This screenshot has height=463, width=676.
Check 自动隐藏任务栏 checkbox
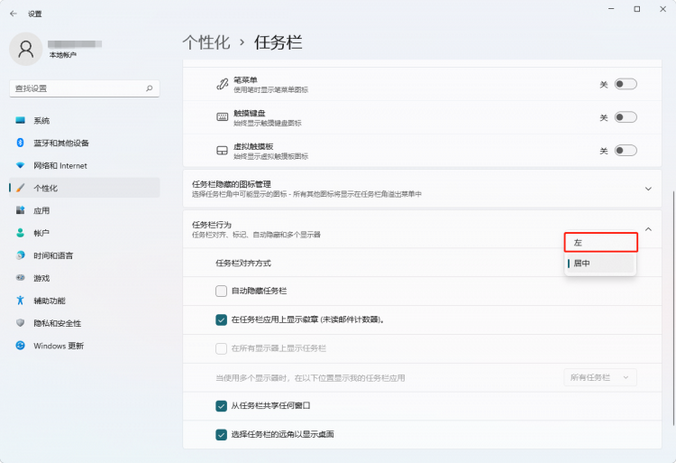click(x=221, y=291)
